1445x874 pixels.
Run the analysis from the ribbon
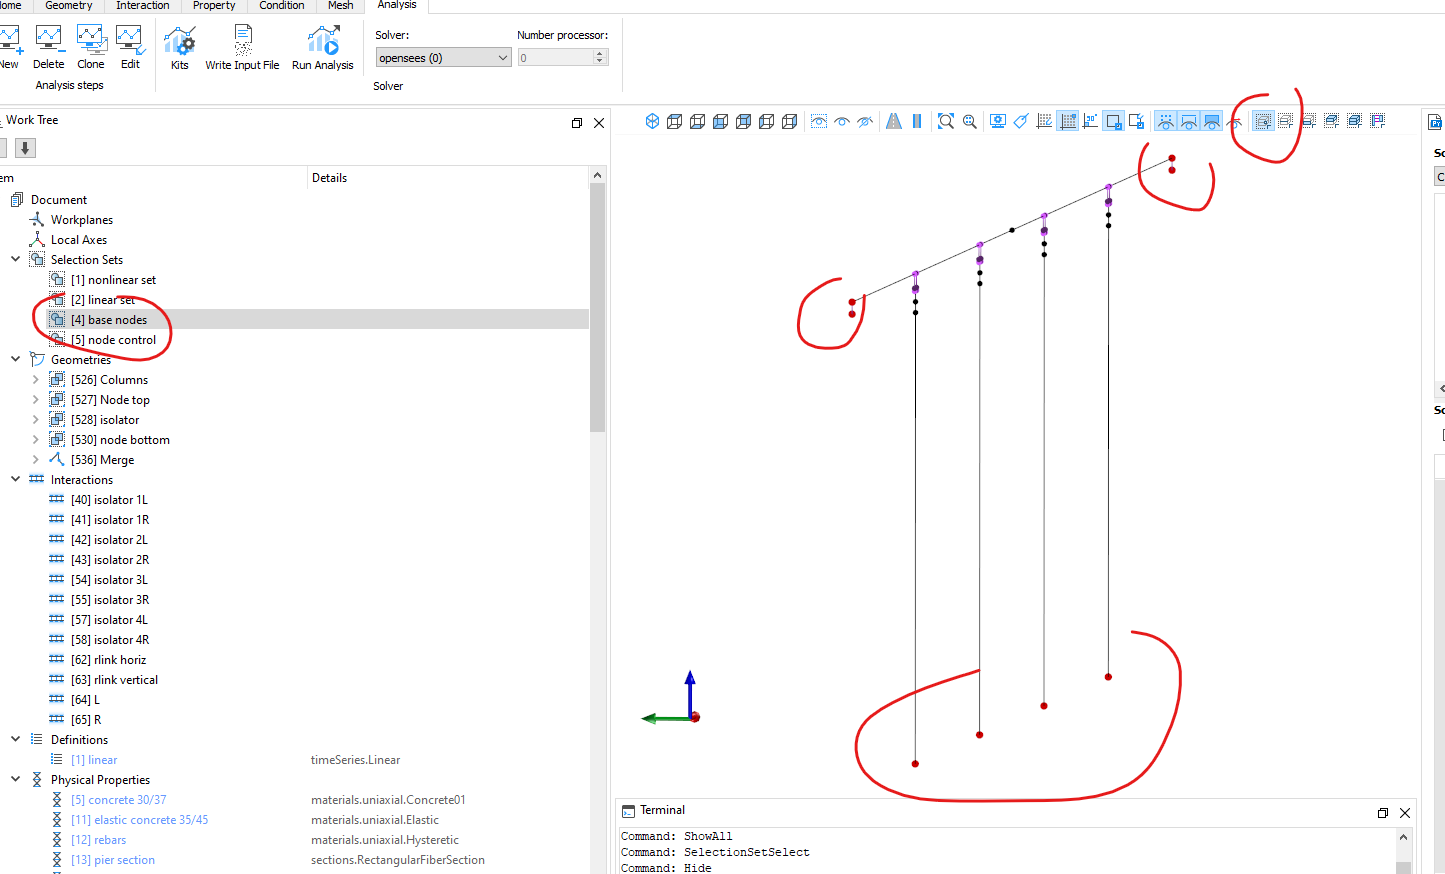tap(322, 48)
